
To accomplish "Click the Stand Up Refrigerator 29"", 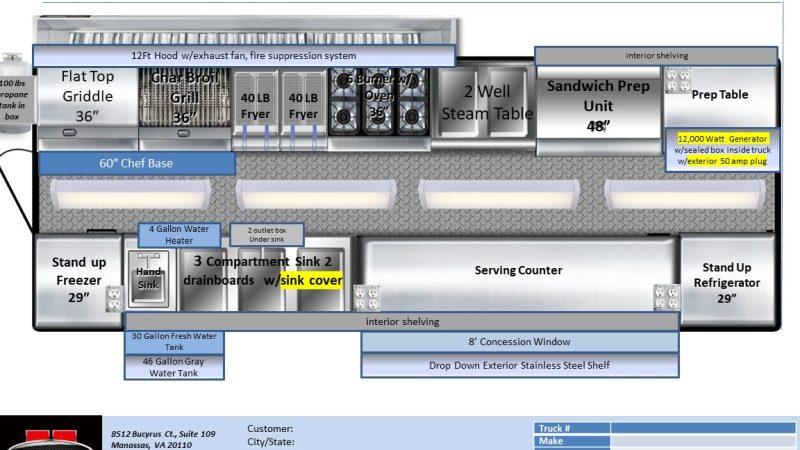I will tap(727, 282).
